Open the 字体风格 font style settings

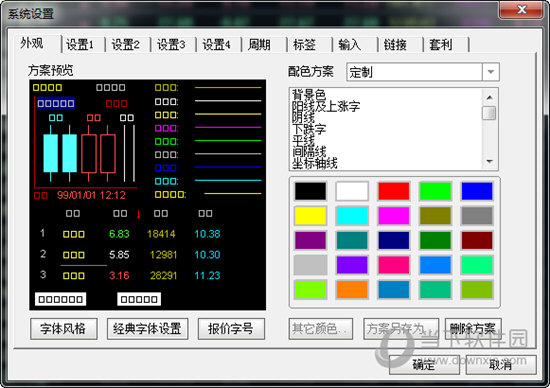(x=64, y=329)
